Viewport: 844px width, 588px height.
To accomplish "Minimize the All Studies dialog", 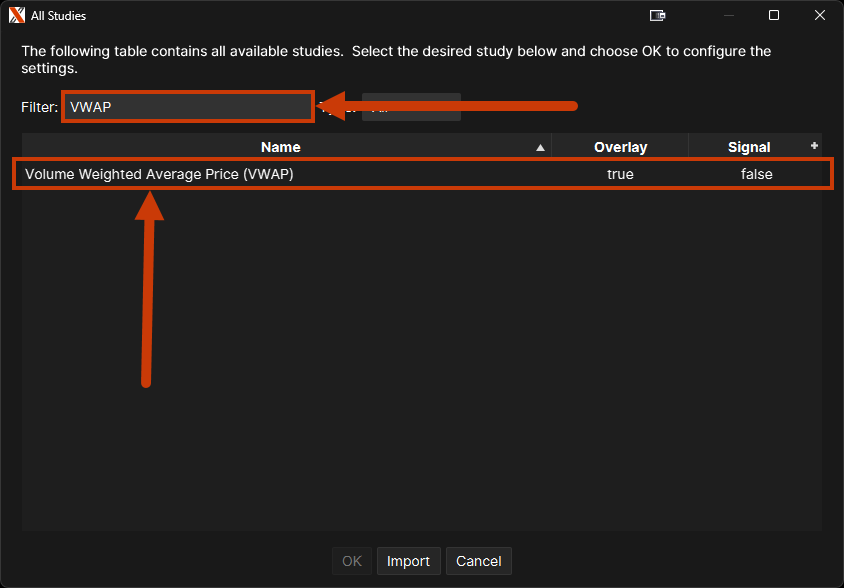I will [728, 15].
